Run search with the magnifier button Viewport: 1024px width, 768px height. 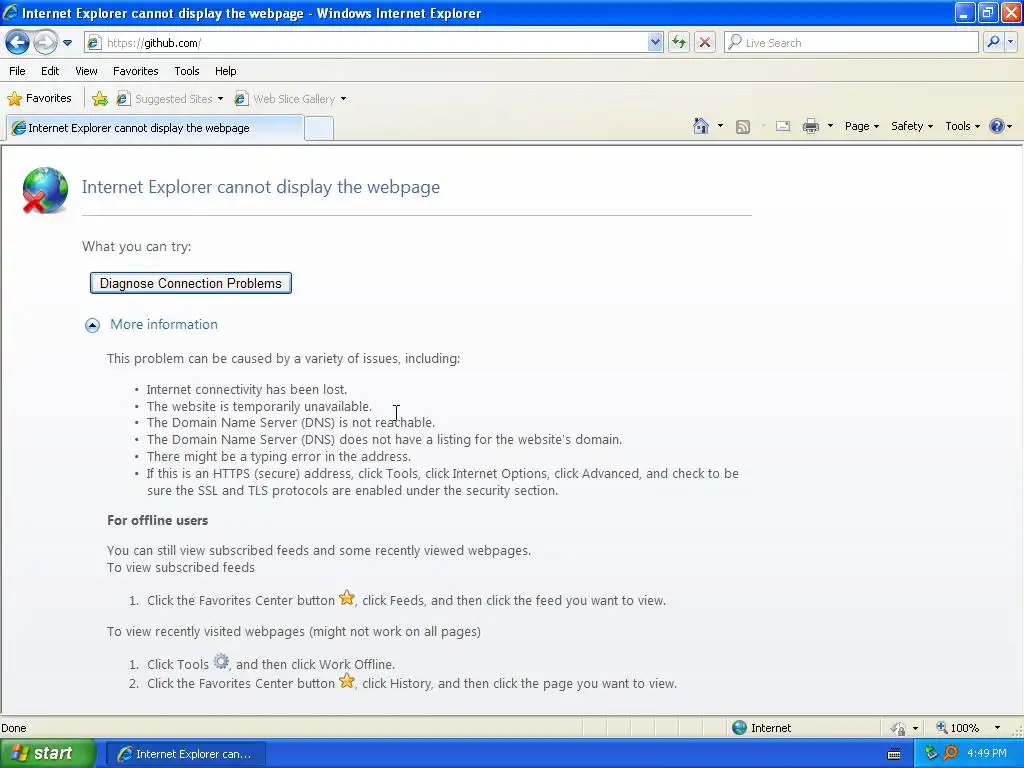pyautogui.click(x=993, y=42)
